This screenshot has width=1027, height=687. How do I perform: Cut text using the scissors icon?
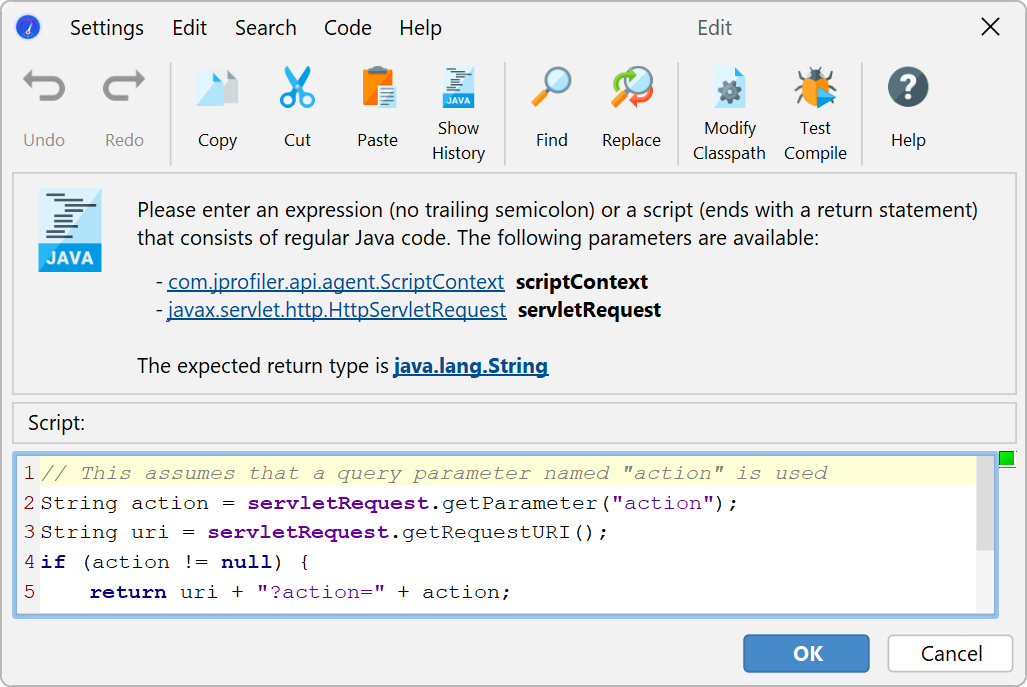297,89
